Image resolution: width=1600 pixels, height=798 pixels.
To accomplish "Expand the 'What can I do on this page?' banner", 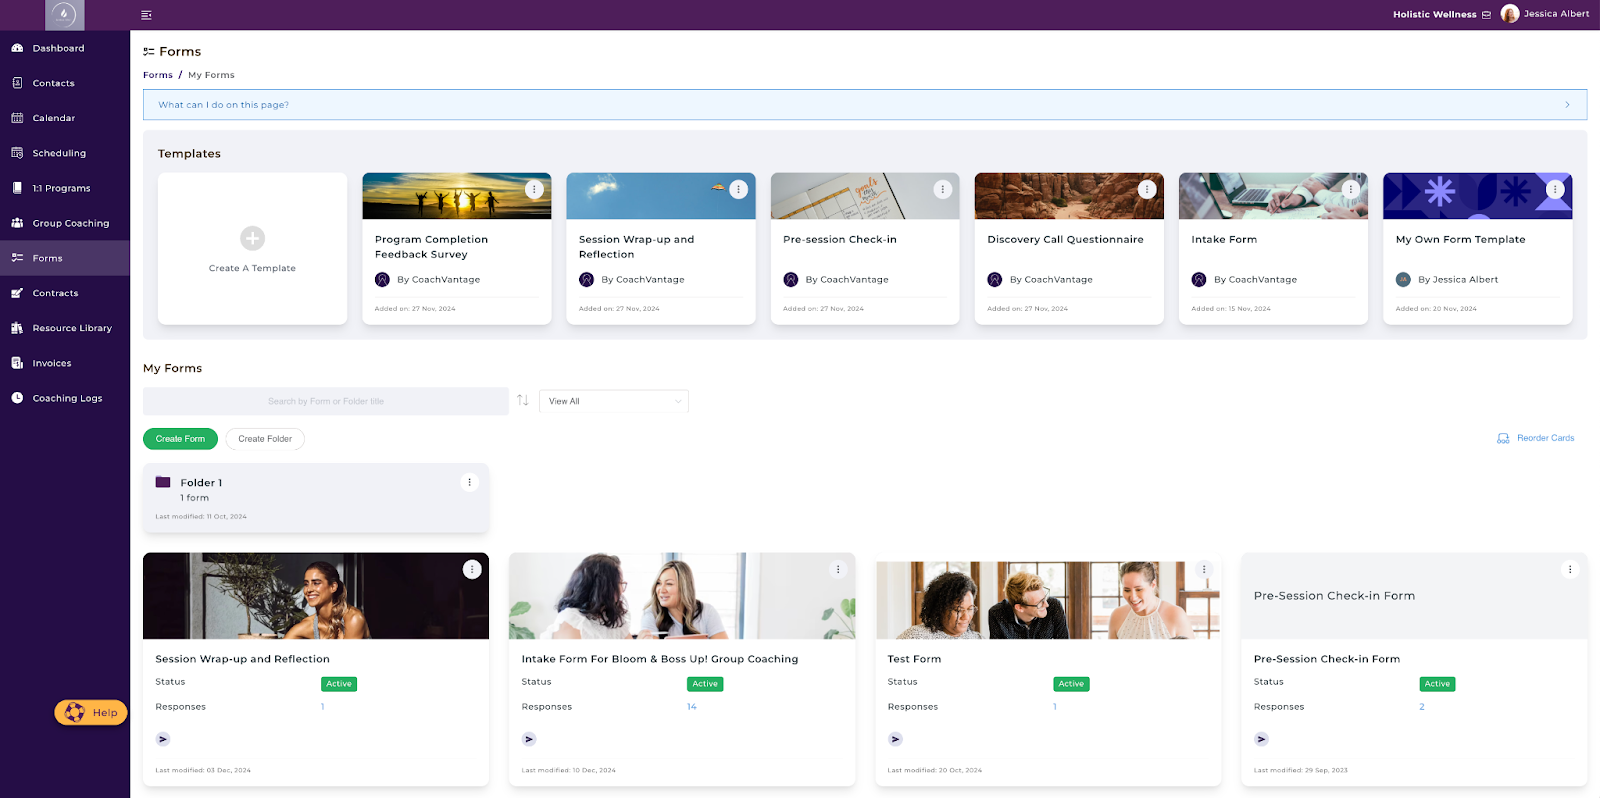I will pyautogui.click(x=1567, y=105).
